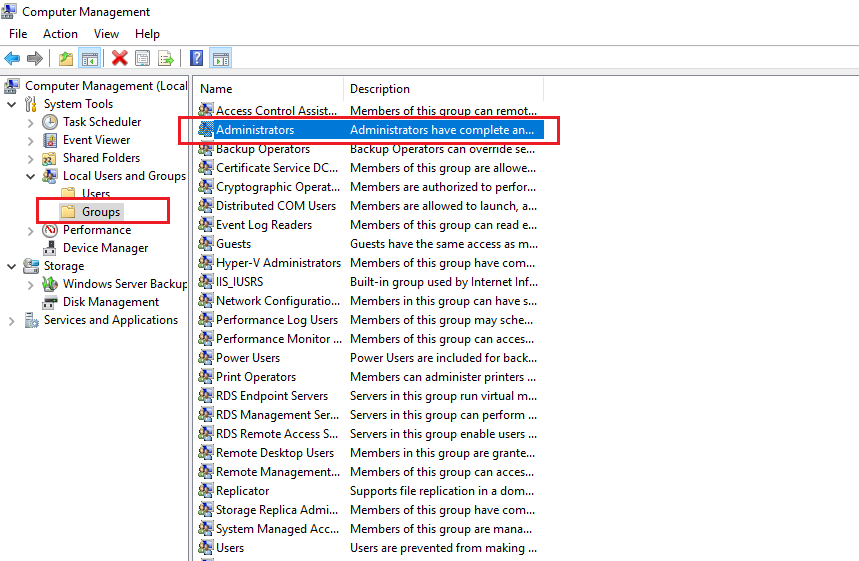Image resolution: width=859 pixels, height=561 pixels.
Task: Select Cryptographic Operat... group
Action: tap(278, 187)
